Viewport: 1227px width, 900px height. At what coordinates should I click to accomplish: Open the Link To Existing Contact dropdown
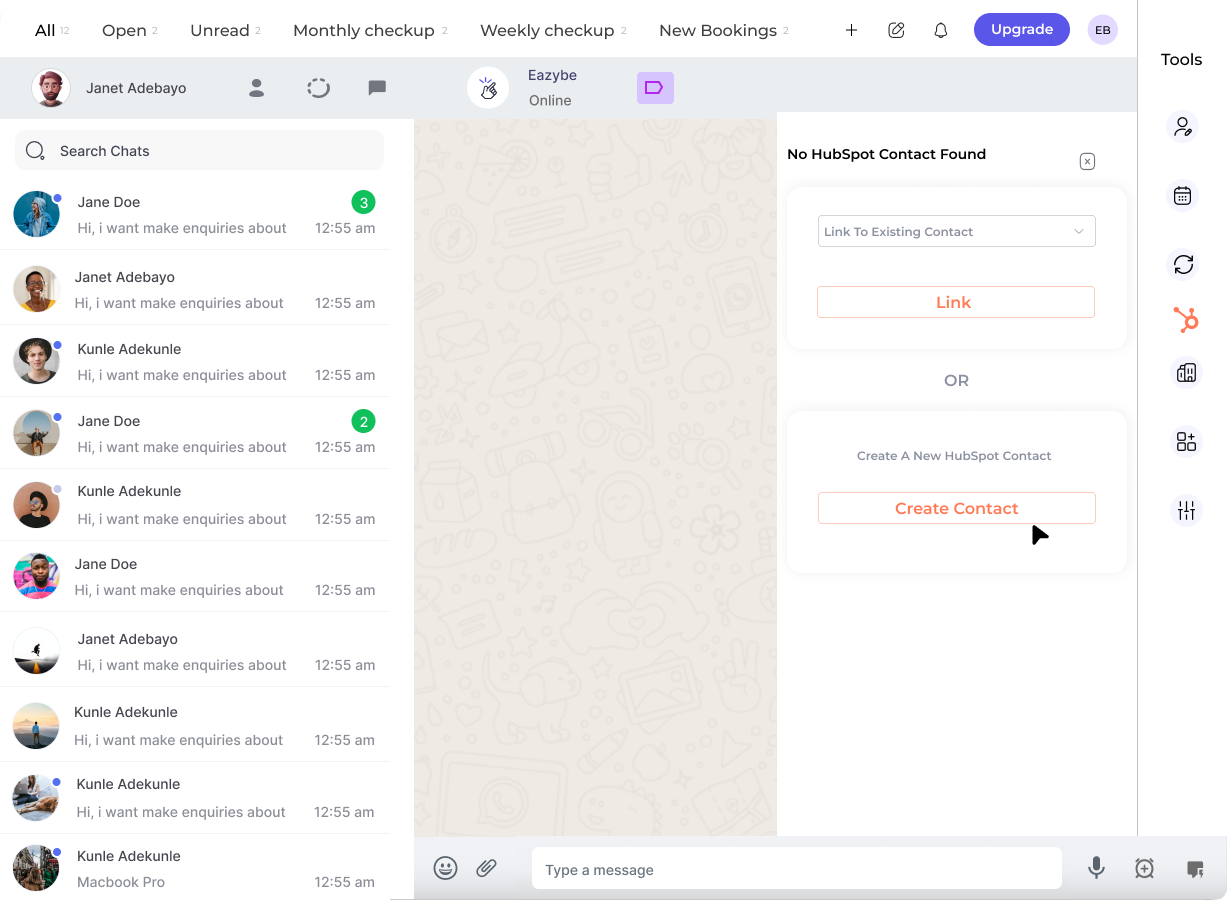956,231
